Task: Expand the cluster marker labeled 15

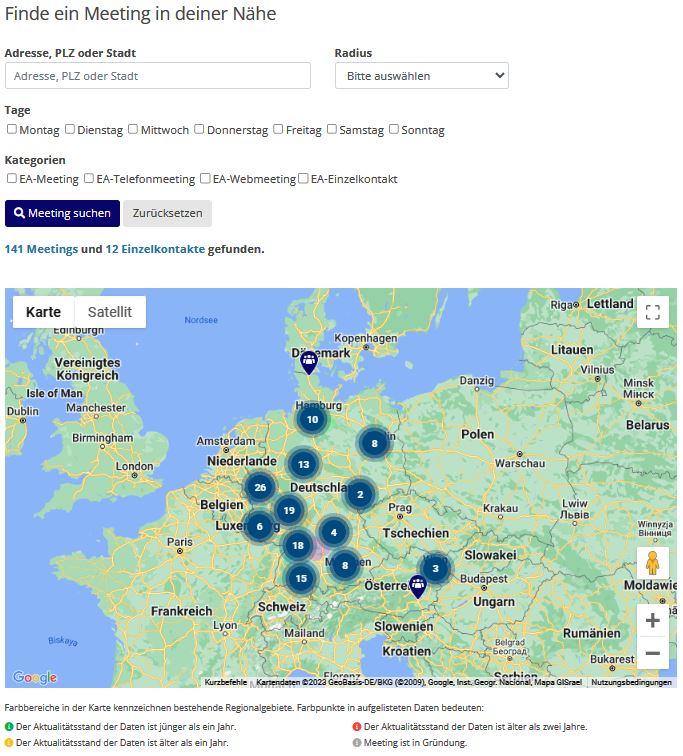Action: (x=301, y=577)
